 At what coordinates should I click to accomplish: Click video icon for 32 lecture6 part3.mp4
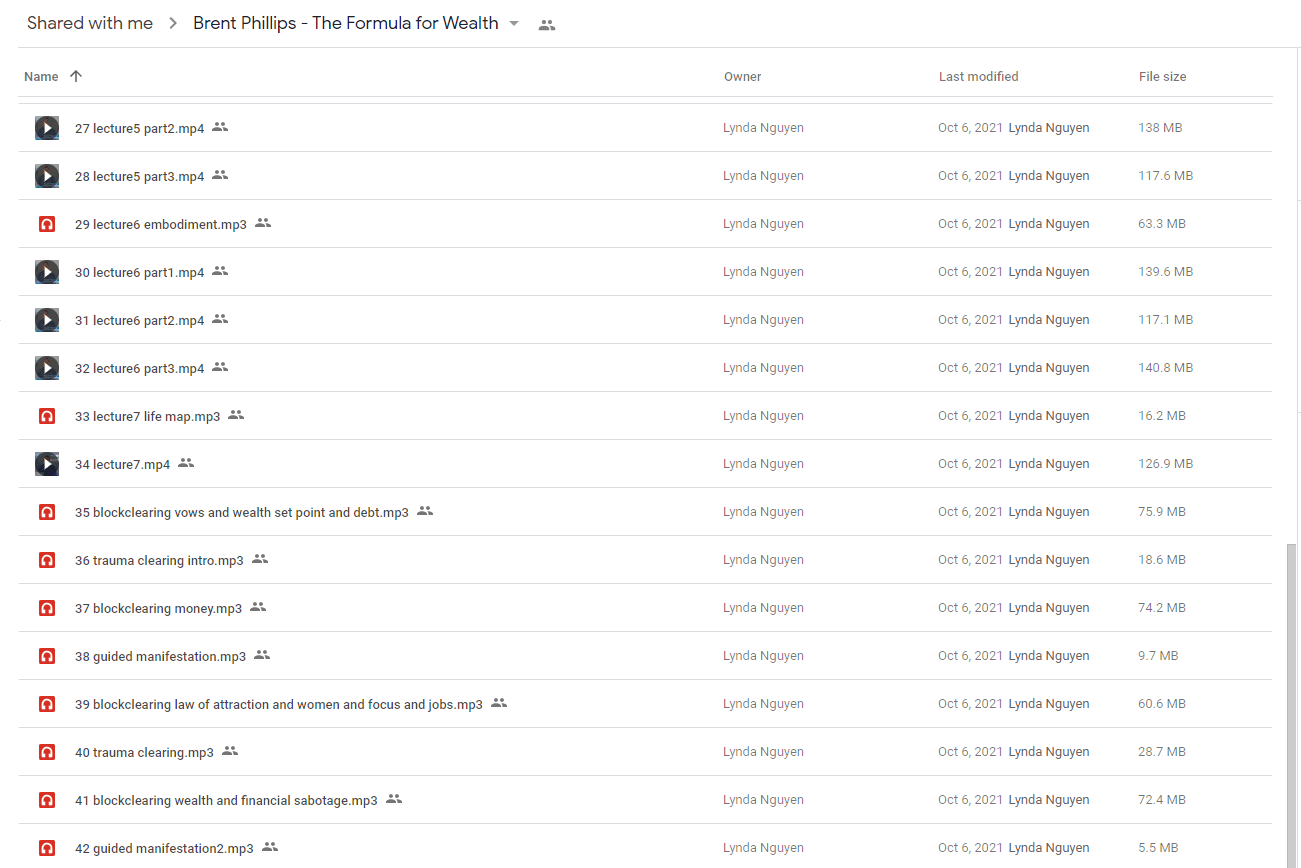pos(47,368)
